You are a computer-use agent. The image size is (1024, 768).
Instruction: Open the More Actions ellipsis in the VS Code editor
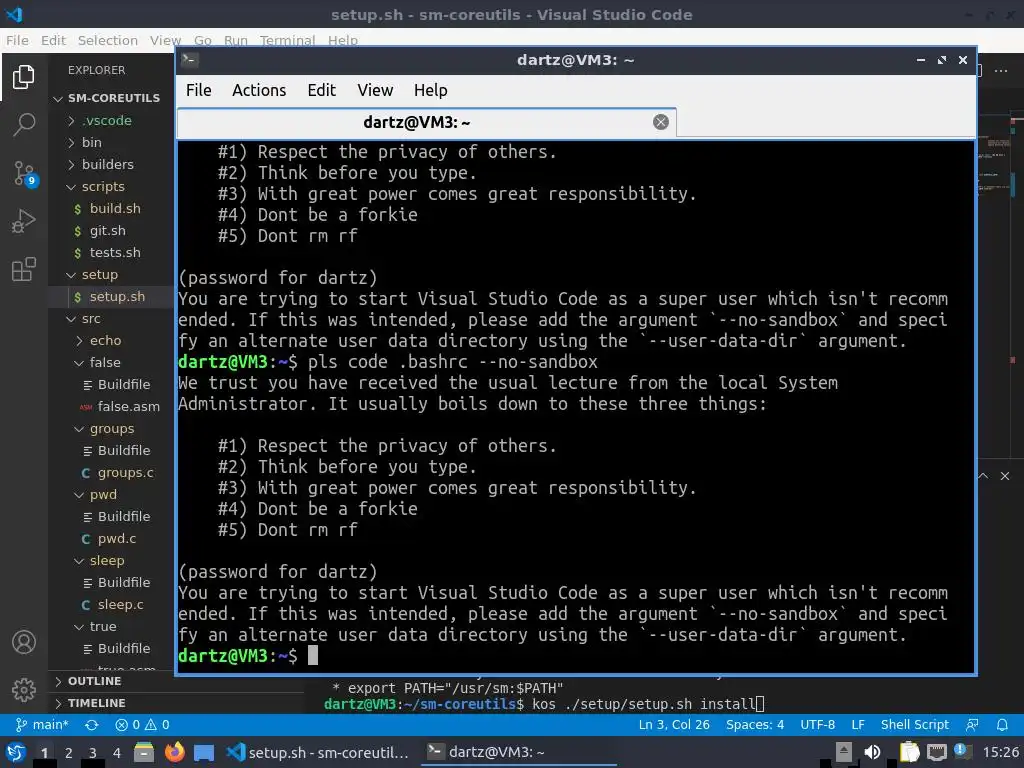tap(1000, 71)
